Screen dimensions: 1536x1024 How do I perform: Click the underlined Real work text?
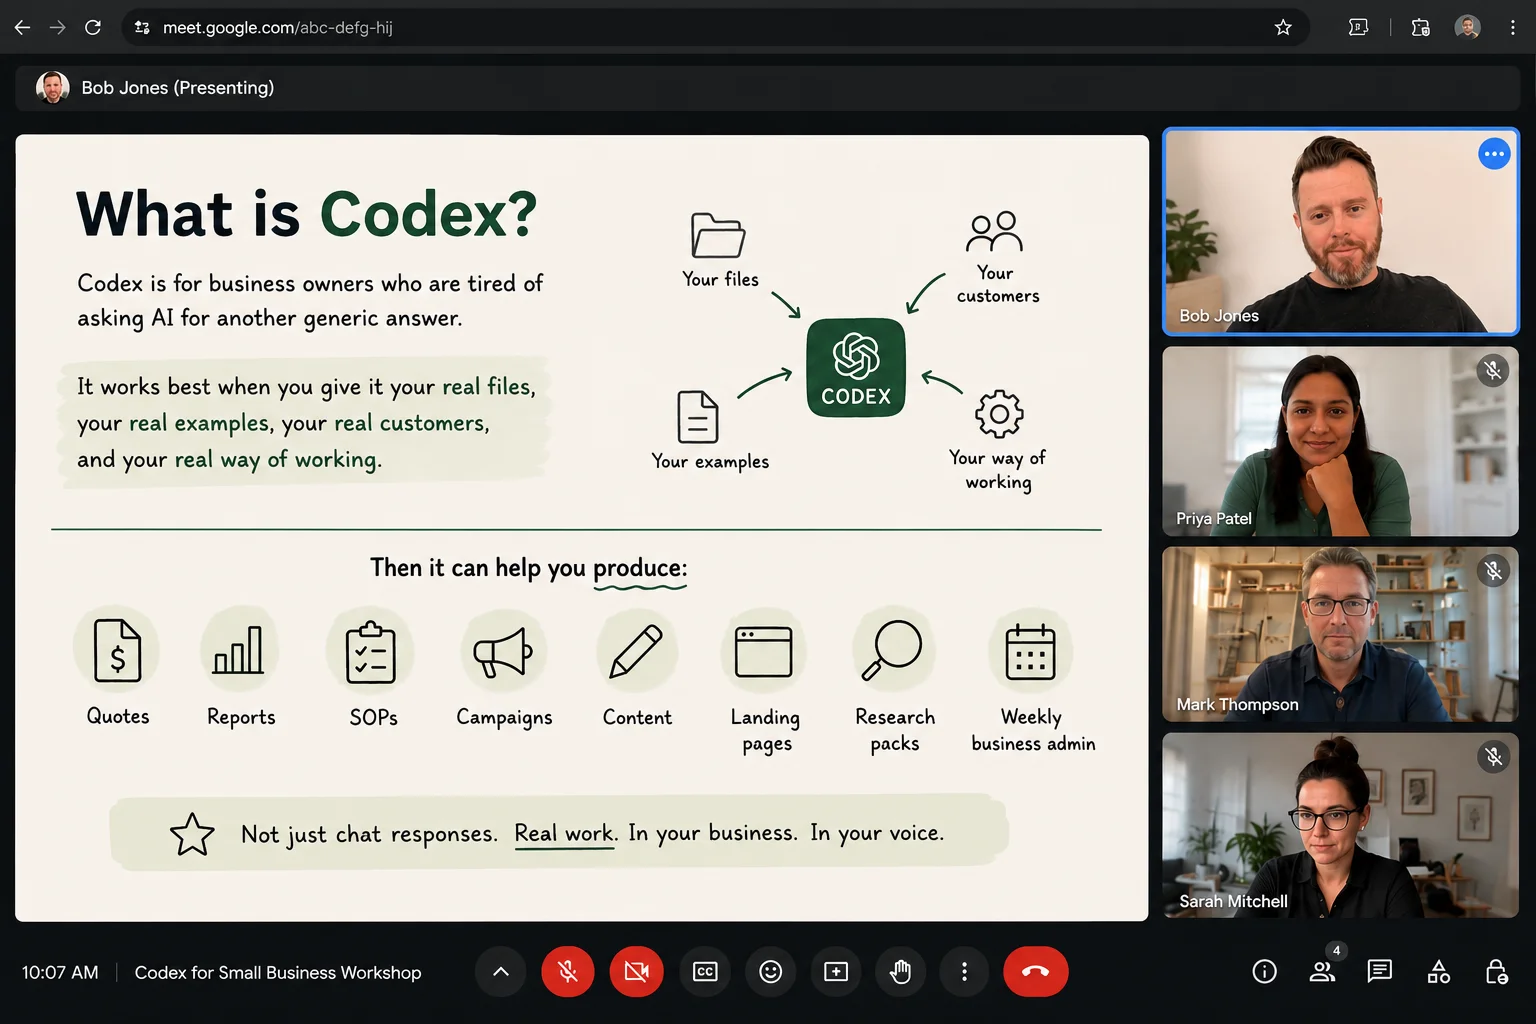click(x=566, y=833)
